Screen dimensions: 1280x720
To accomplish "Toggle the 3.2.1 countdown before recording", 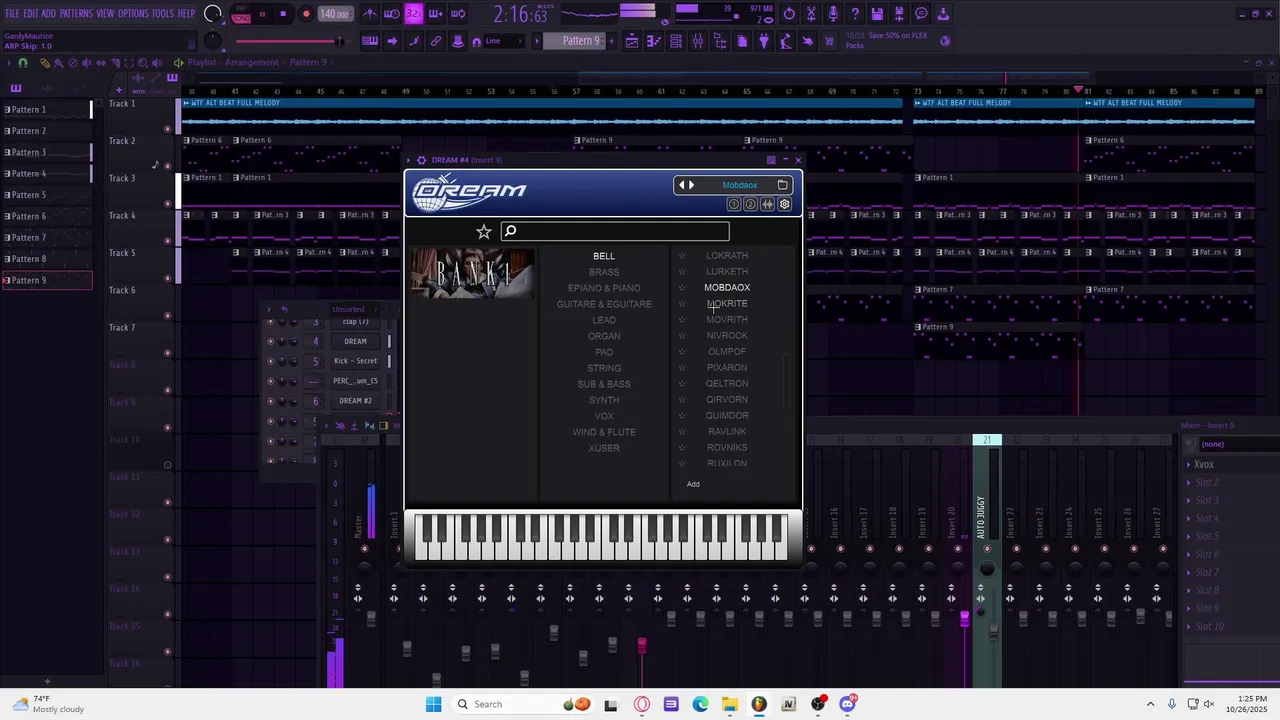I will click(x=414, y=14).
